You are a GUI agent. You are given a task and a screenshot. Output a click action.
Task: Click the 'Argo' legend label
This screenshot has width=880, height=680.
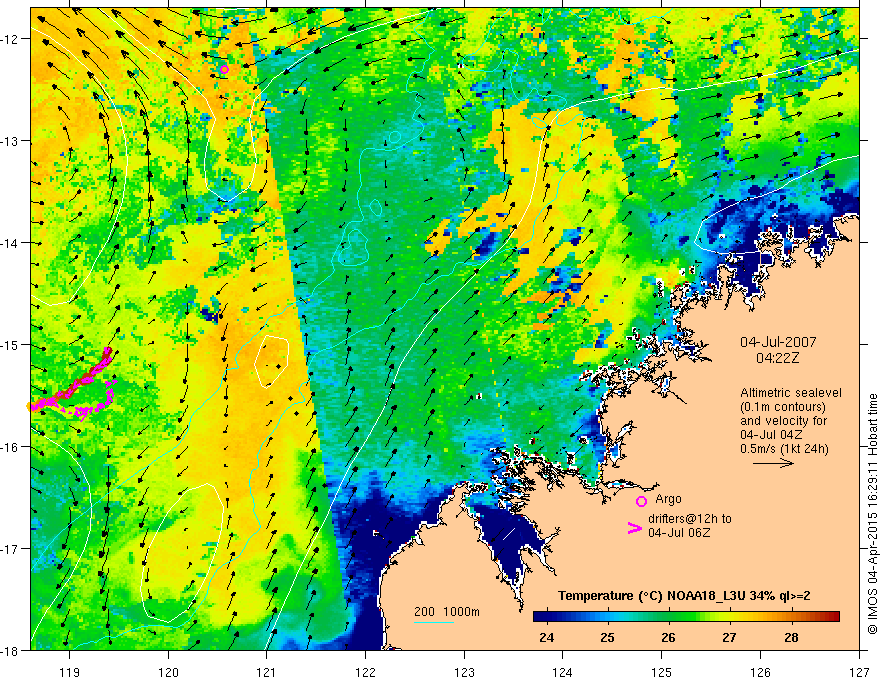click(668, 499)
